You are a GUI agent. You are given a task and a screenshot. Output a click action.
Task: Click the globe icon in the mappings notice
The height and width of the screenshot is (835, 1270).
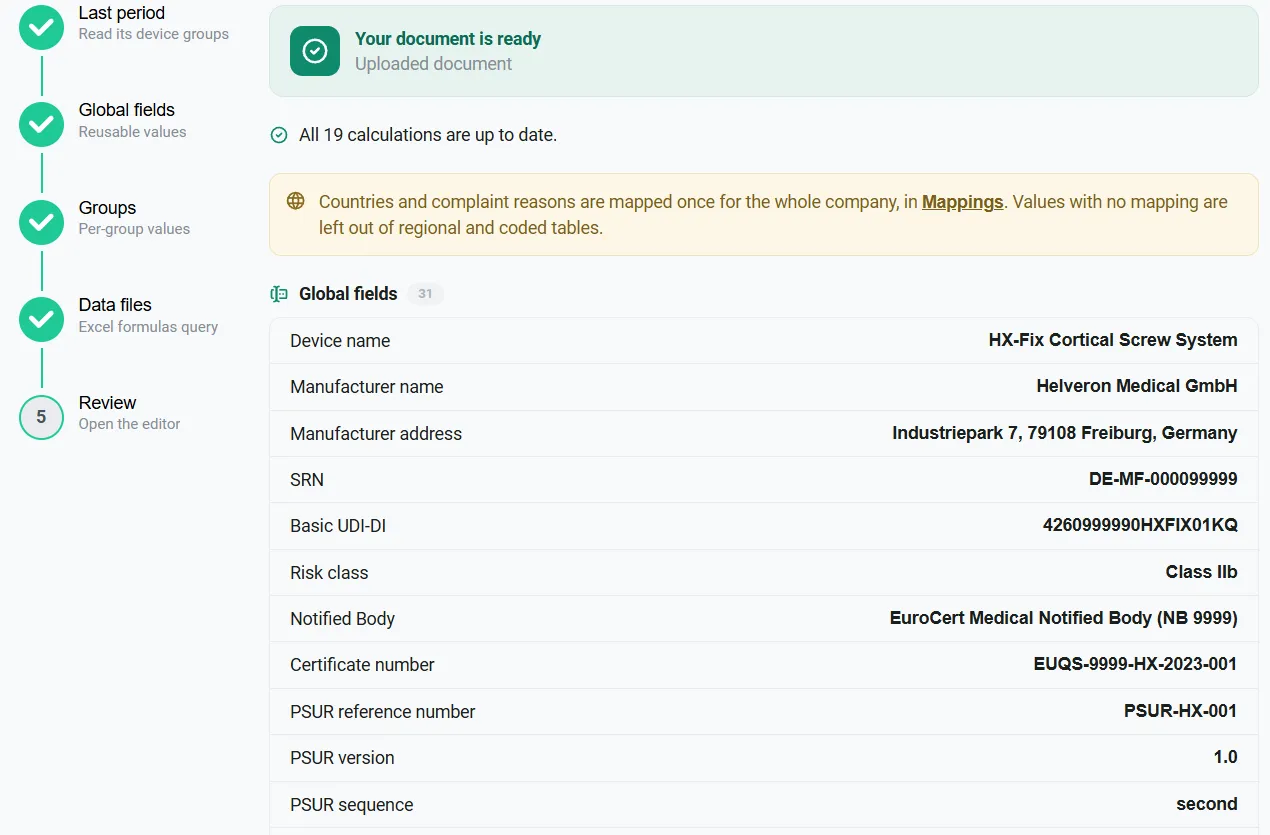[296, 201]
